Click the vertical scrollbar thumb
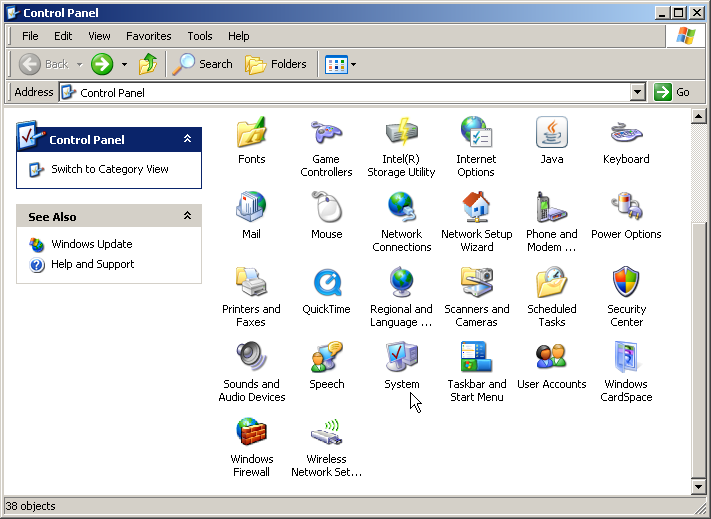This screenshot has width=711, height=519. tap(699, 350)
